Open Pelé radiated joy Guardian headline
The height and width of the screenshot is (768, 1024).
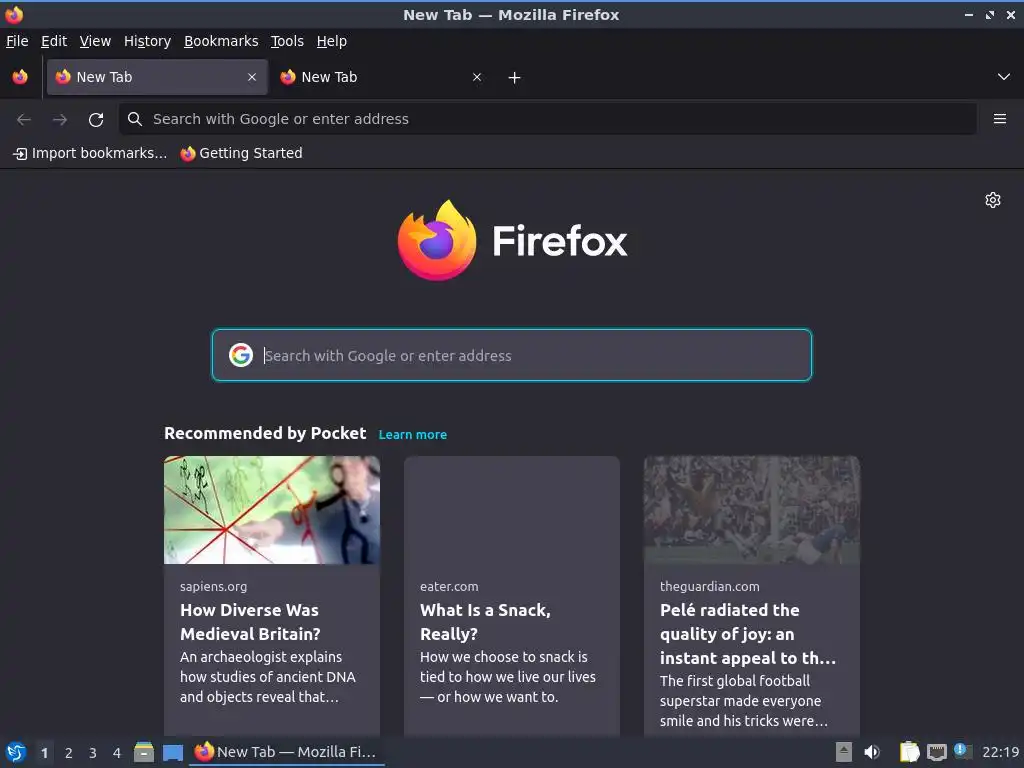click(748, 634)
